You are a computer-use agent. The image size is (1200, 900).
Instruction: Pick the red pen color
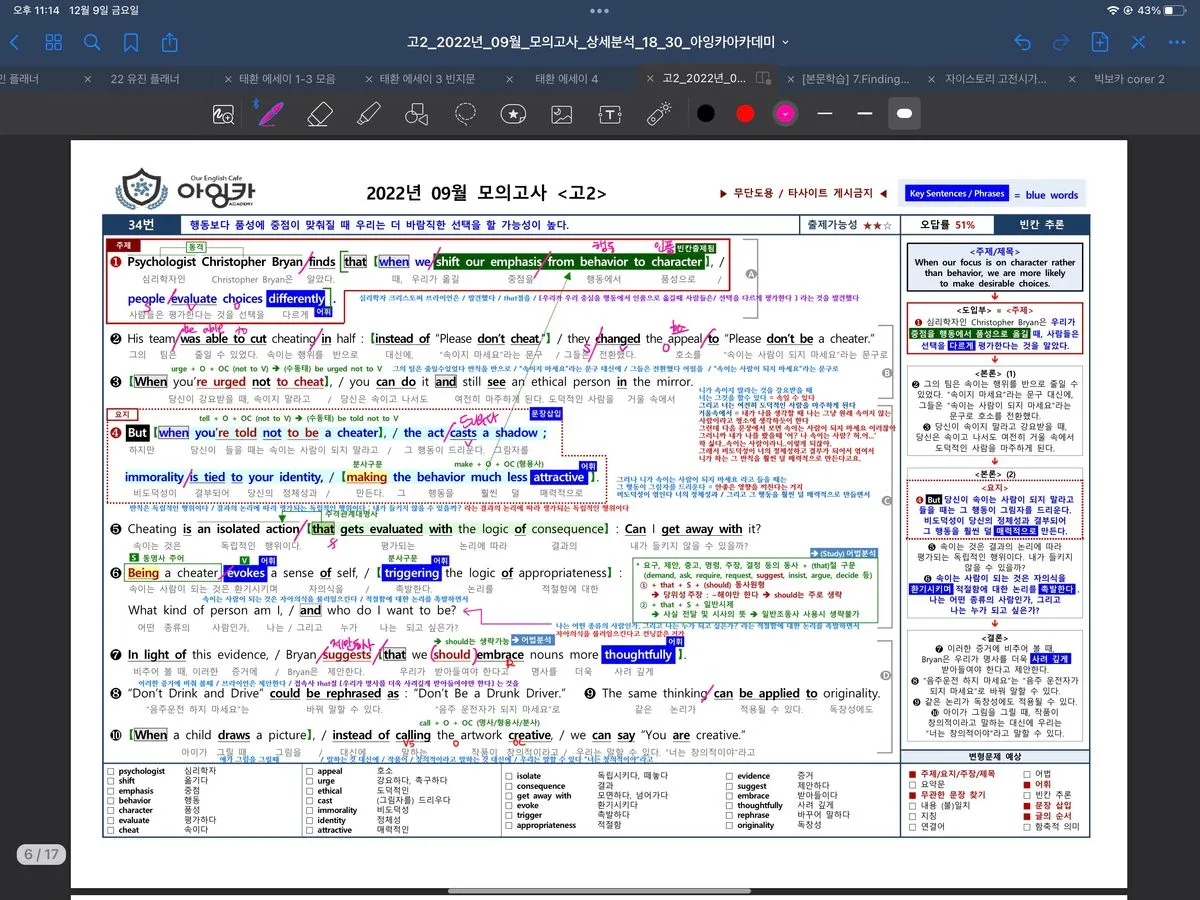point(745,113)
